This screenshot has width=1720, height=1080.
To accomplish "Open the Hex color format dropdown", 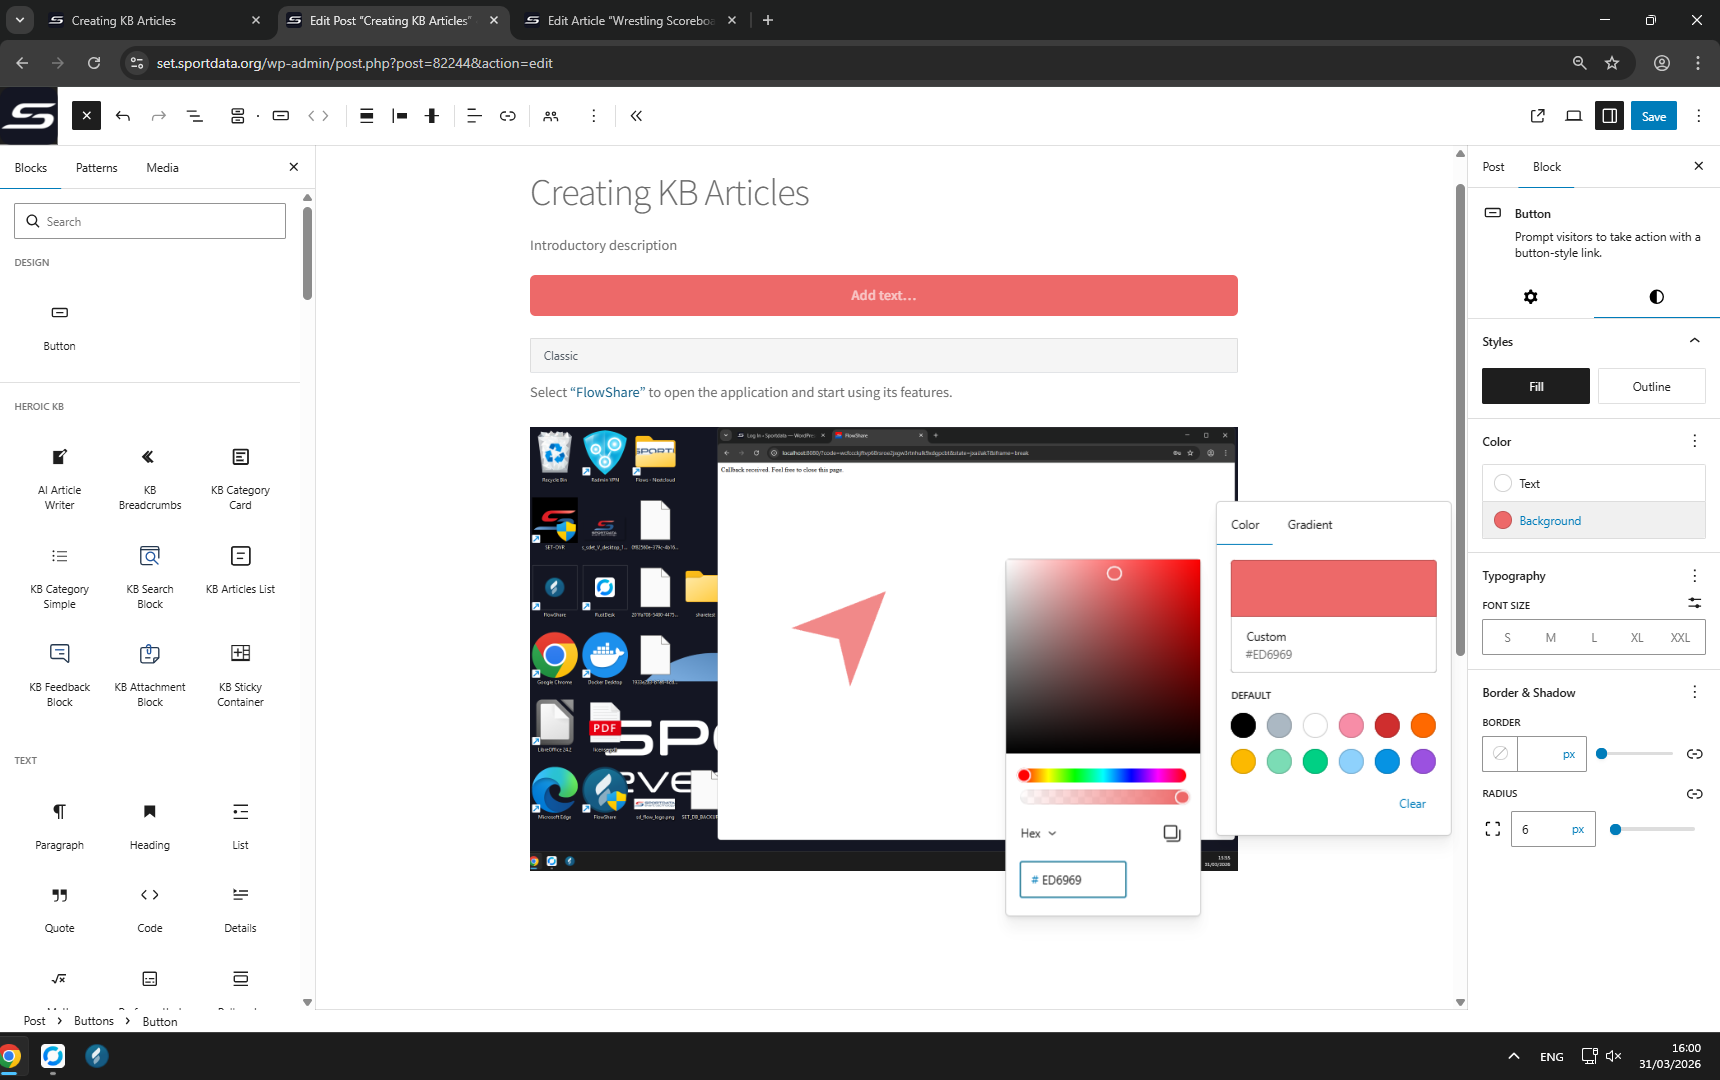I will tap(1038, 833).
